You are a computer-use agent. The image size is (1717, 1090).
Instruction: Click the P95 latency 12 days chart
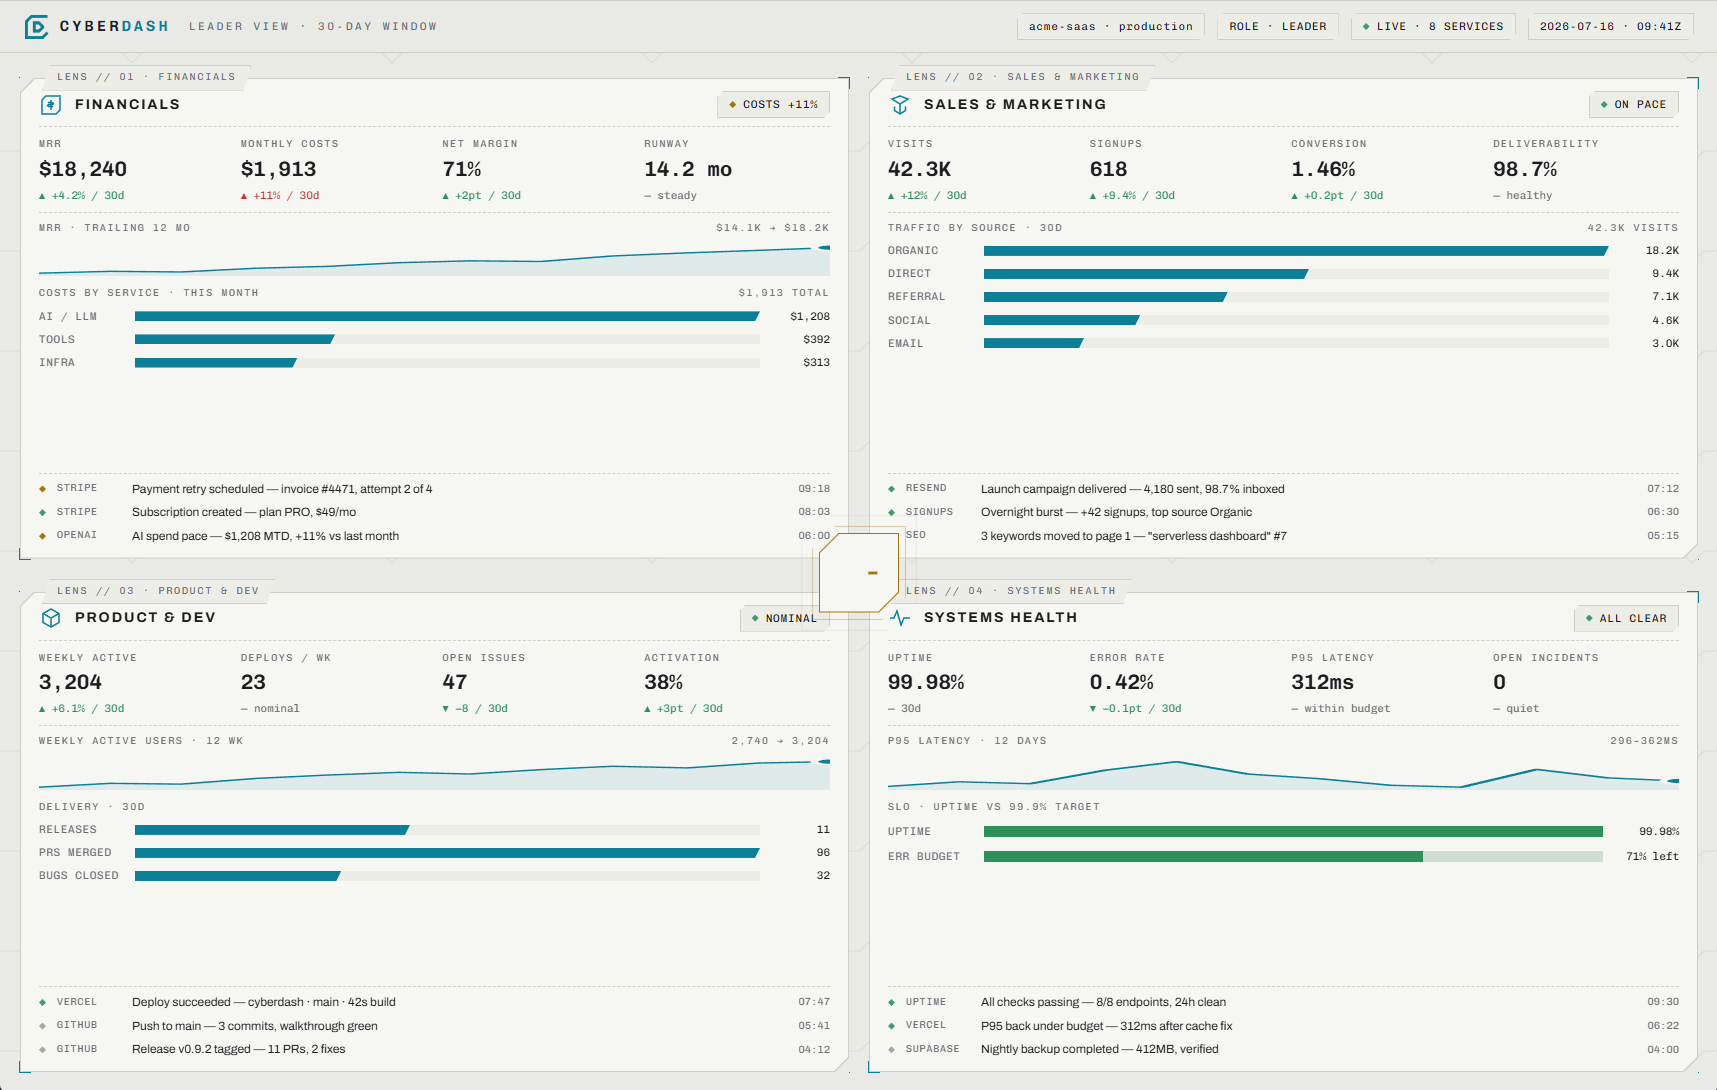click(1283, 774)
